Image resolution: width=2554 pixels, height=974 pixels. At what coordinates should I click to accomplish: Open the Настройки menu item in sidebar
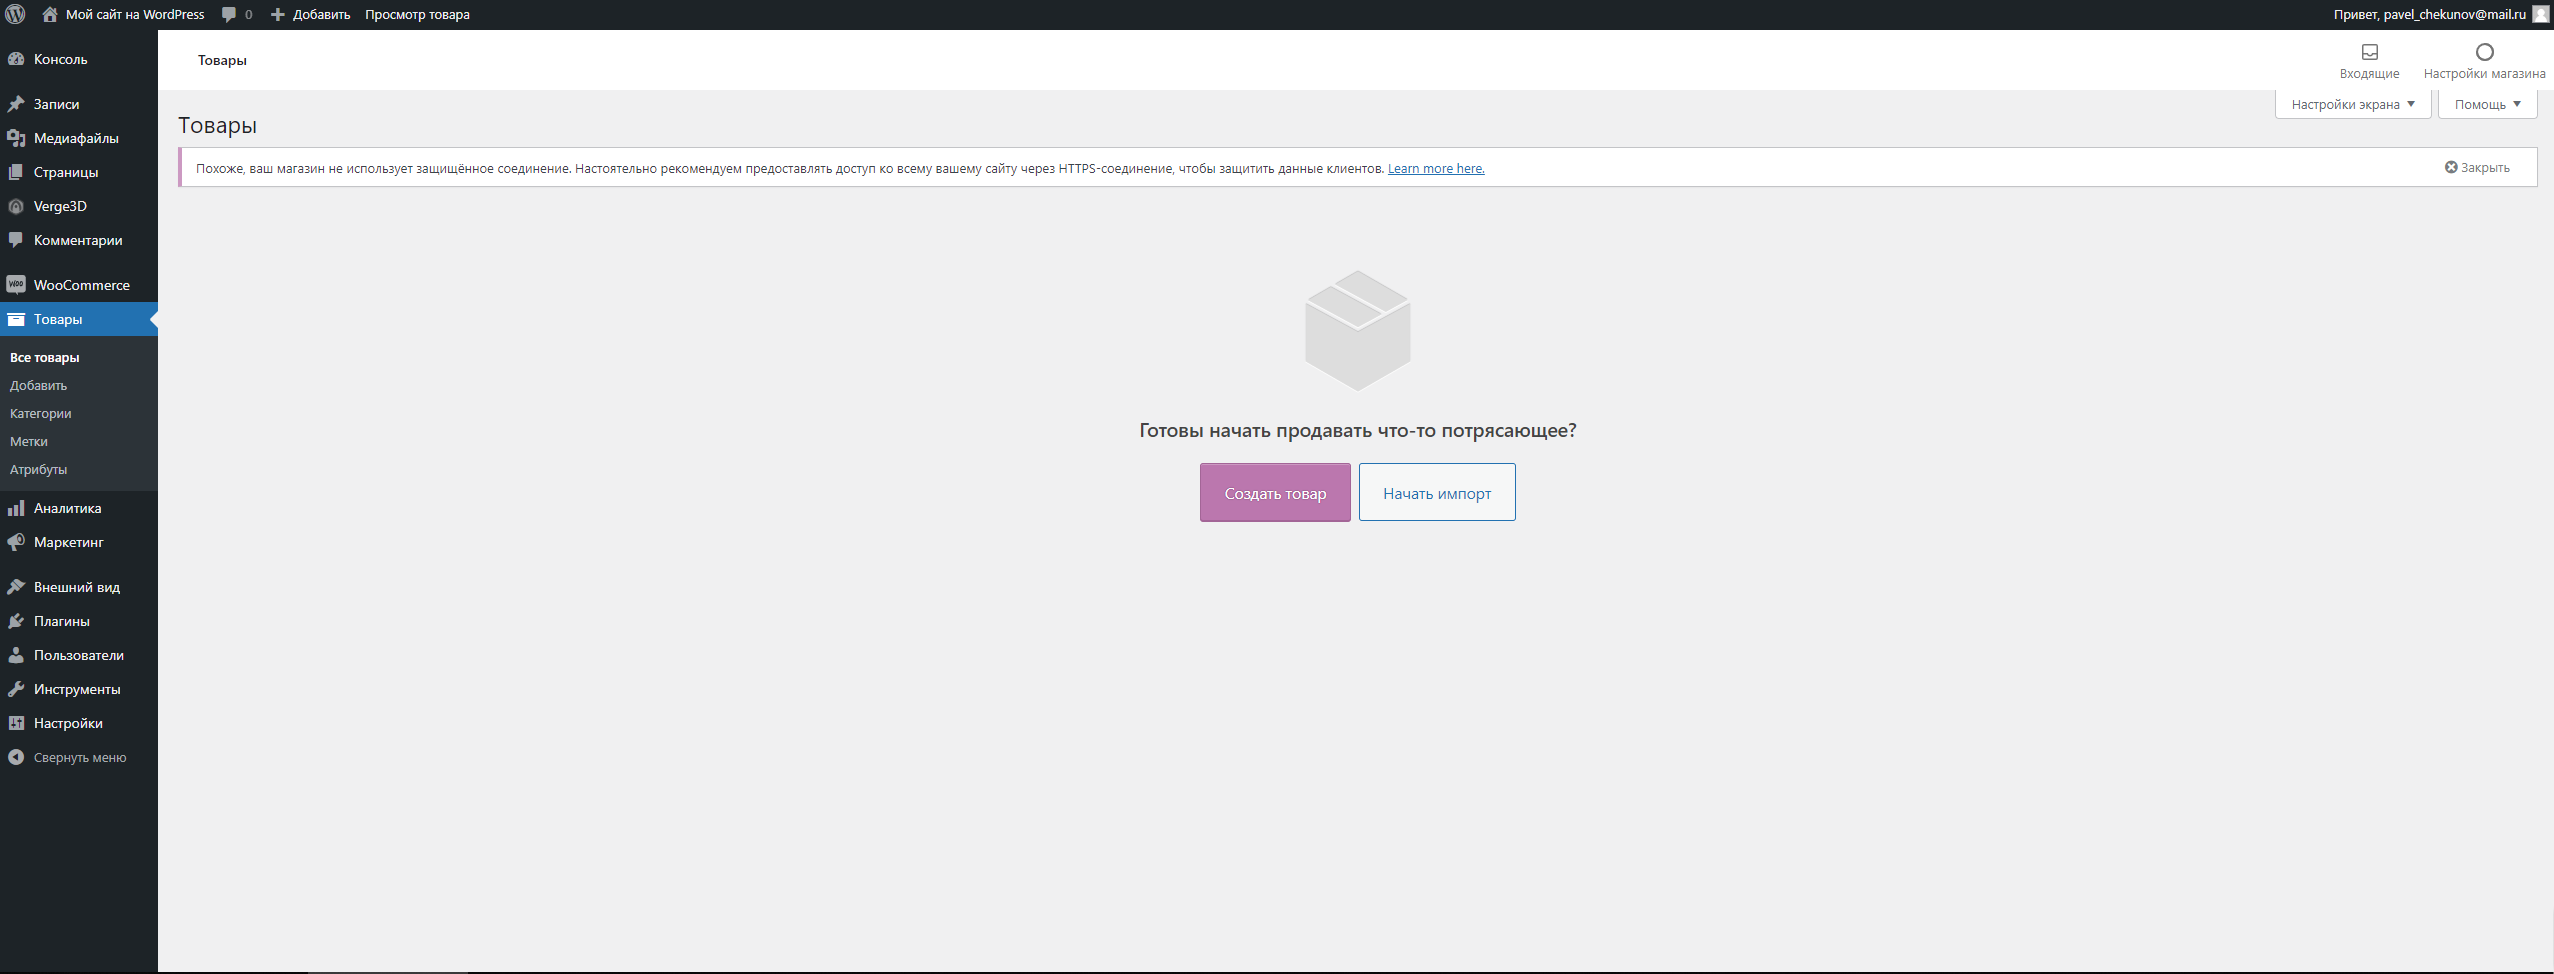pyautogui.click(x=79, y=723)
